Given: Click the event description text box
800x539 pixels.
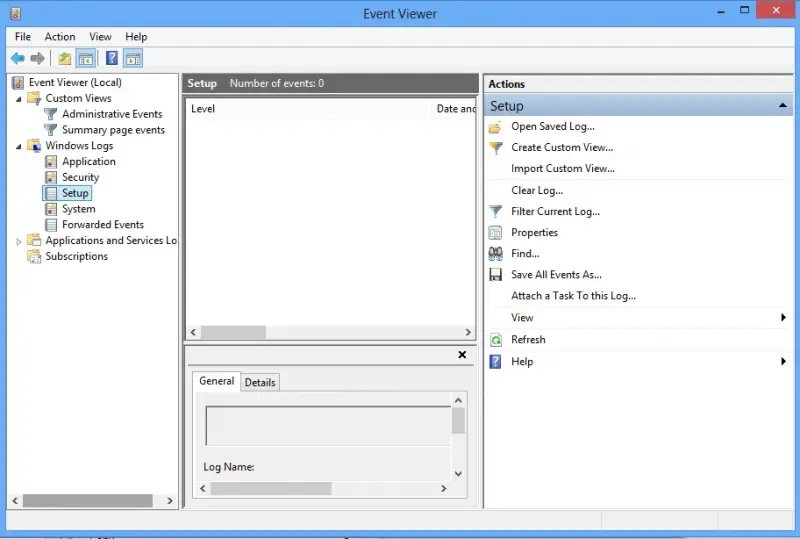Looking at the screenshot, I should [x=328, y=426].
